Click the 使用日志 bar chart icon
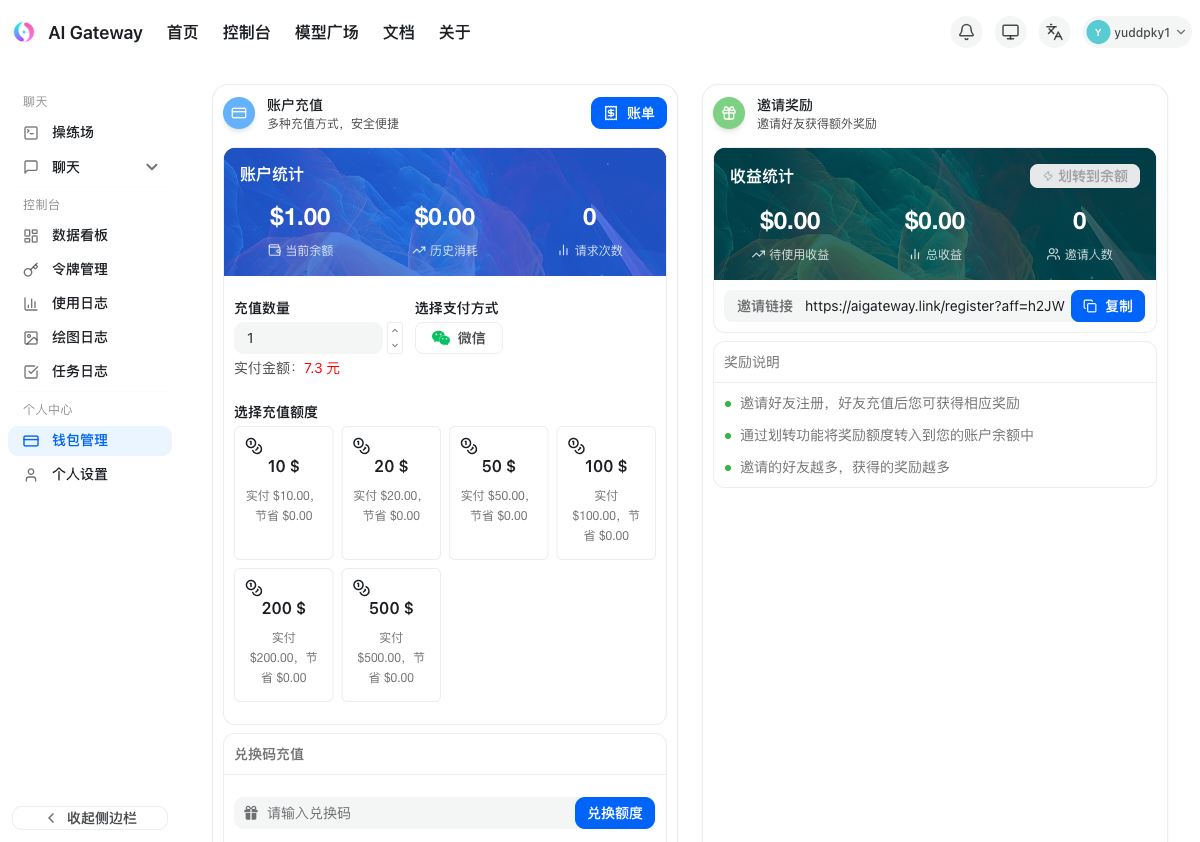This screenshot has height=842, width=1200. coord(31,303)
